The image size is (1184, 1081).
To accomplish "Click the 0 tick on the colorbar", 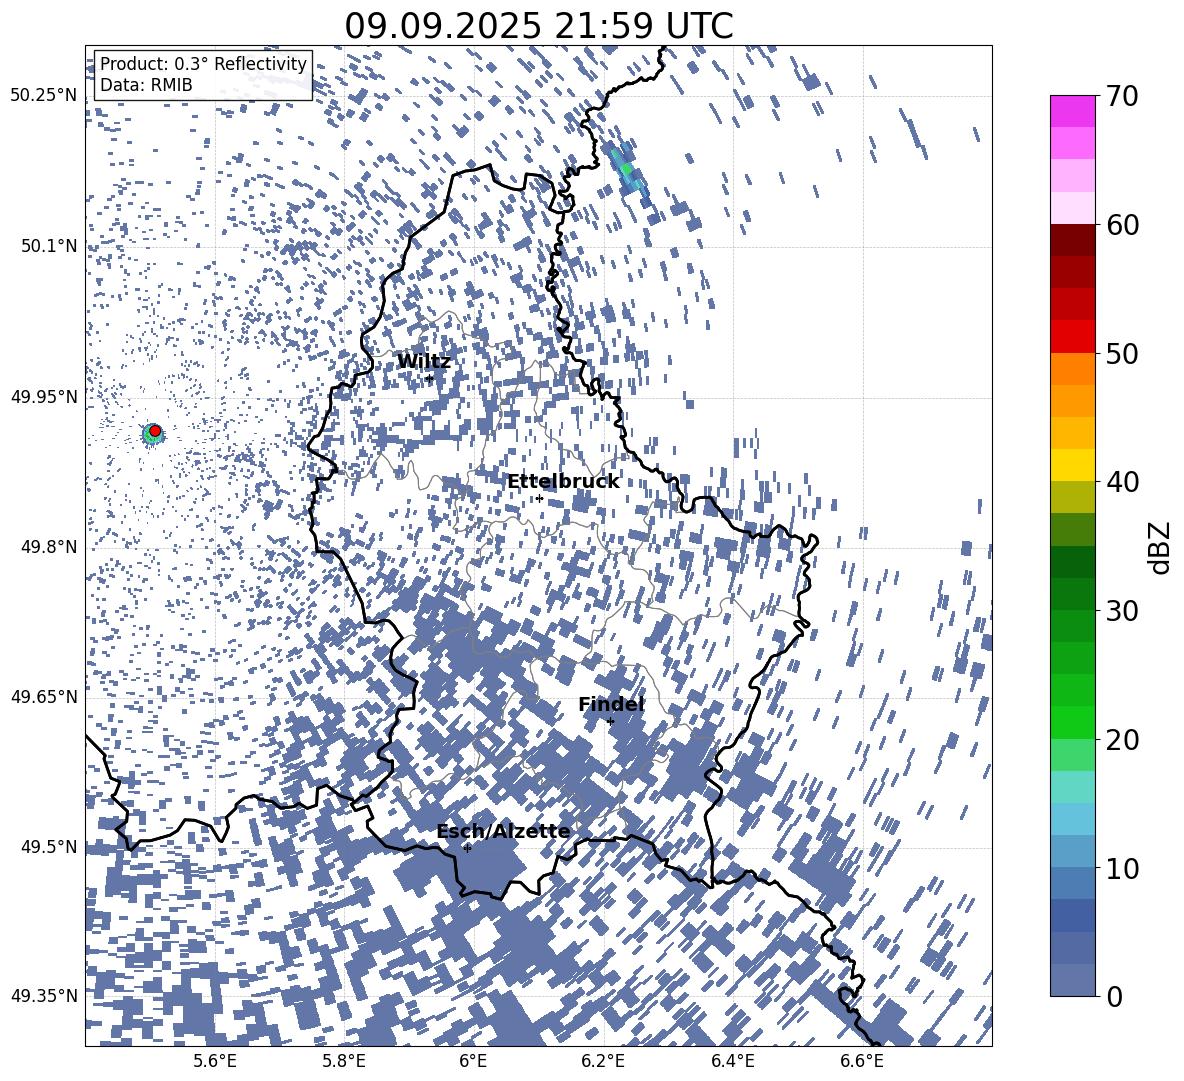I will (1114, 996).
